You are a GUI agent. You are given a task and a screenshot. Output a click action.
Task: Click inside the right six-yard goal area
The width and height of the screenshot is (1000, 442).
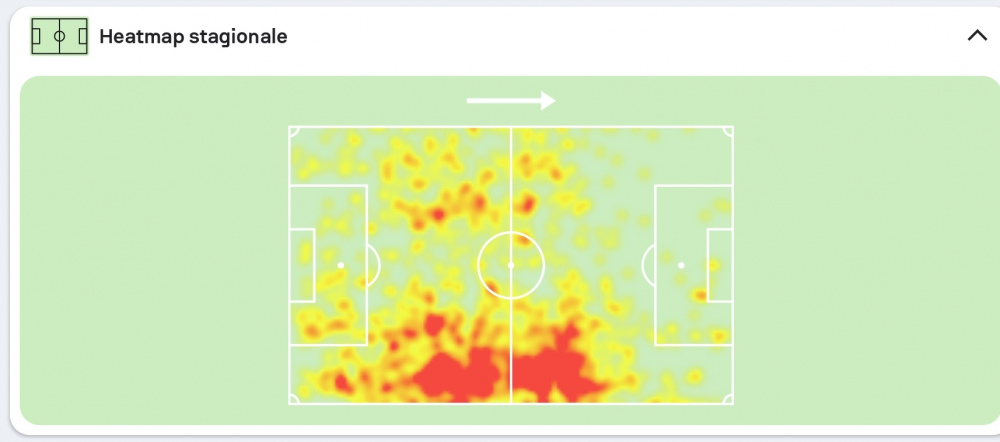pos(720,265)
